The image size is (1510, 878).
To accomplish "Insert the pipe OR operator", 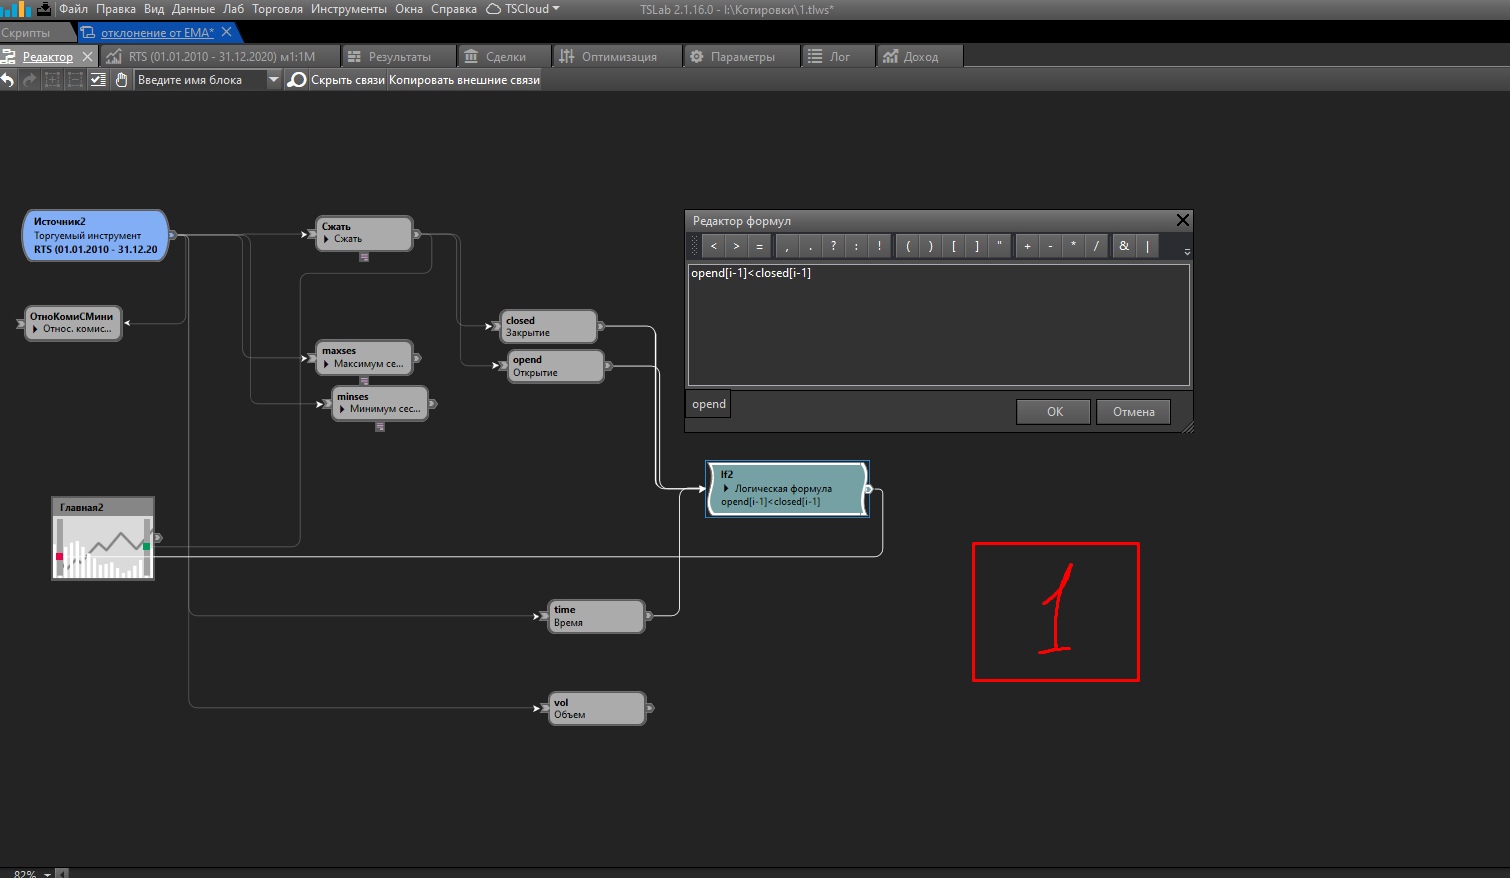I will [1147, 246].
